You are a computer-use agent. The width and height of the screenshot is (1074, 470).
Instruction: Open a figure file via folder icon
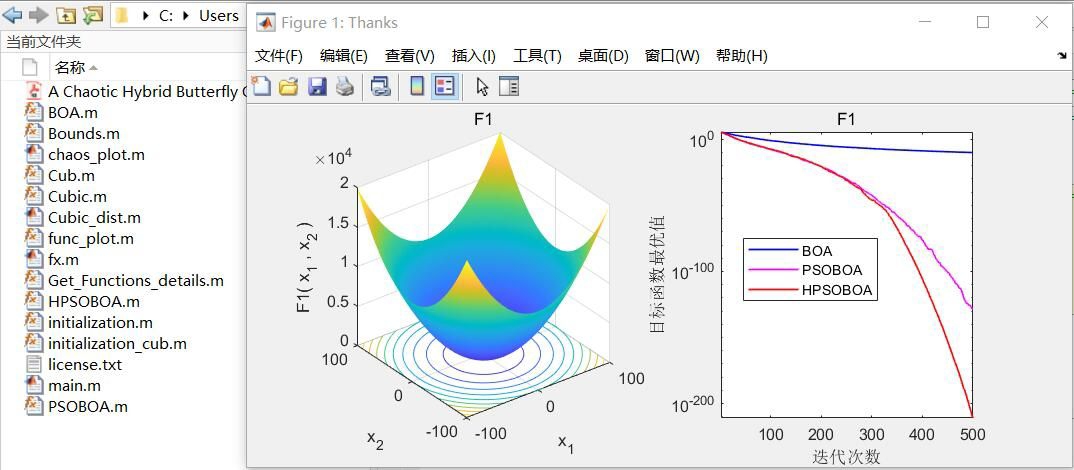[x=288, y=86]
